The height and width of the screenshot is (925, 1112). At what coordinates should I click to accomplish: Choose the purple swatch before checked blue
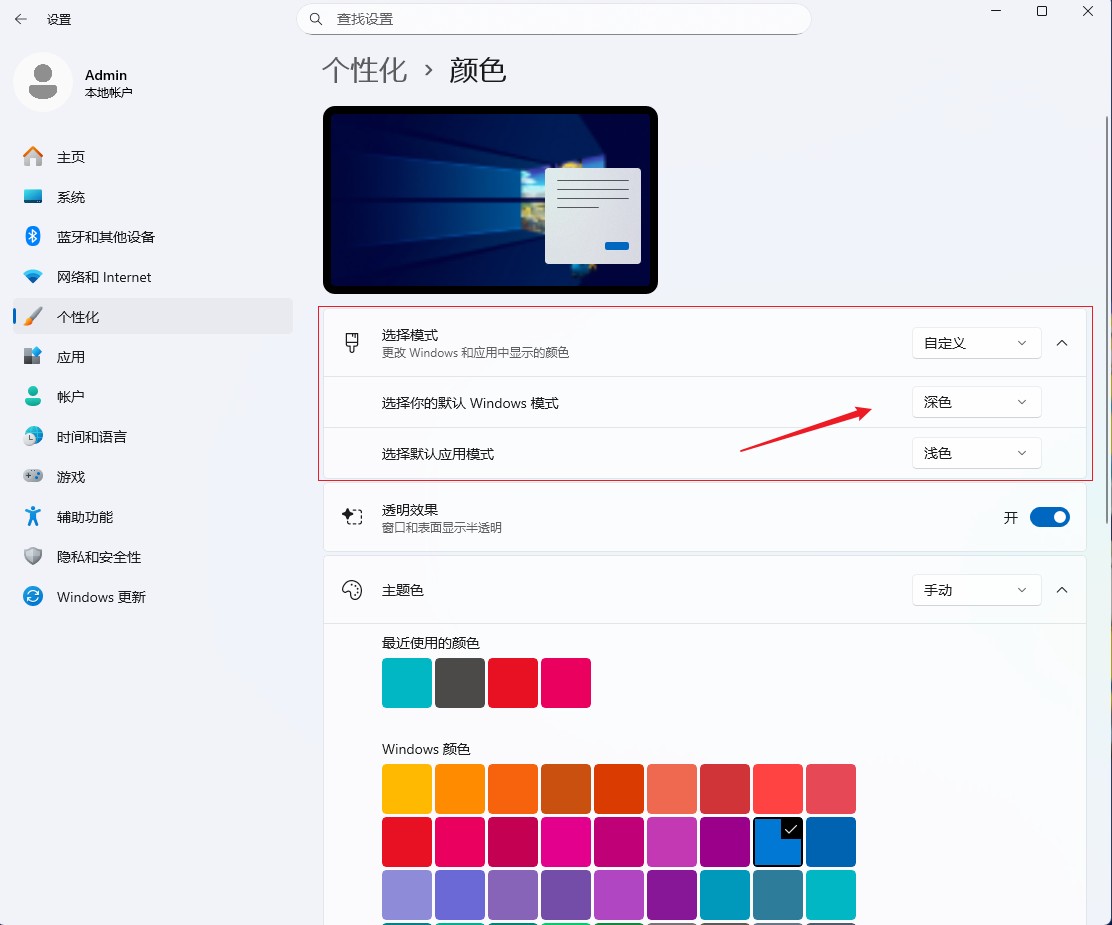(x=725, y=842)
